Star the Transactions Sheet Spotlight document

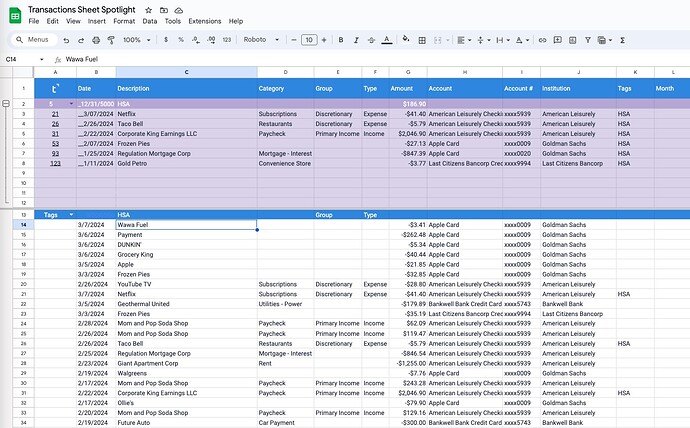pos(149,10)
